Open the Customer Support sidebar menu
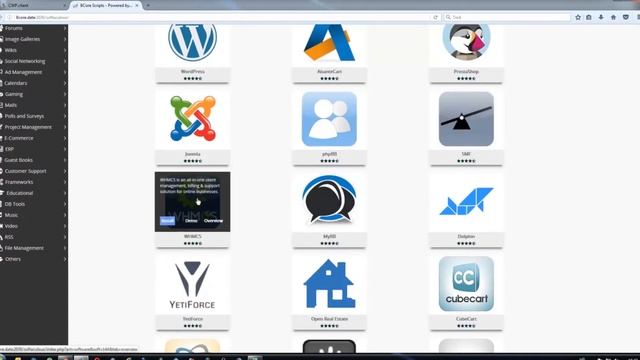Screen dimensions: 640x360 (34, 171)
